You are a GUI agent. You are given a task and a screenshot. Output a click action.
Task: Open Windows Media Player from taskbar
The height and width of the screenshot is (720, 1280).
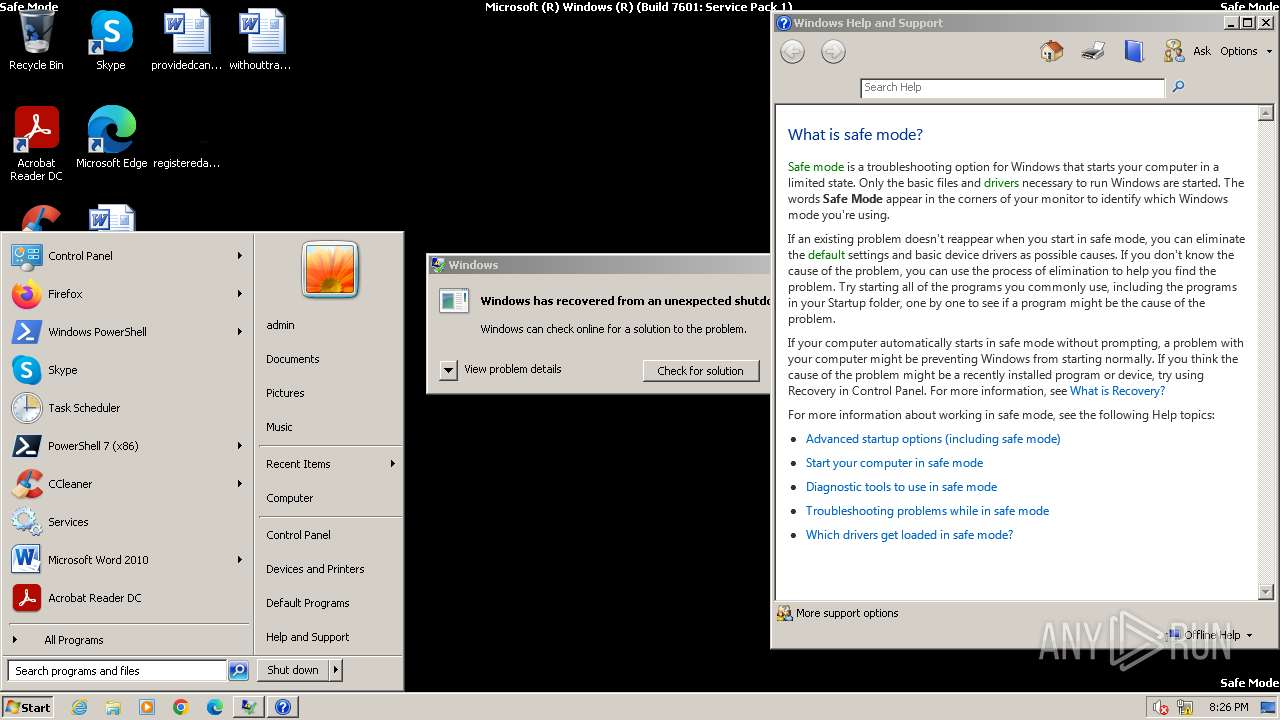pyautogui.click(x=147, y=707)
